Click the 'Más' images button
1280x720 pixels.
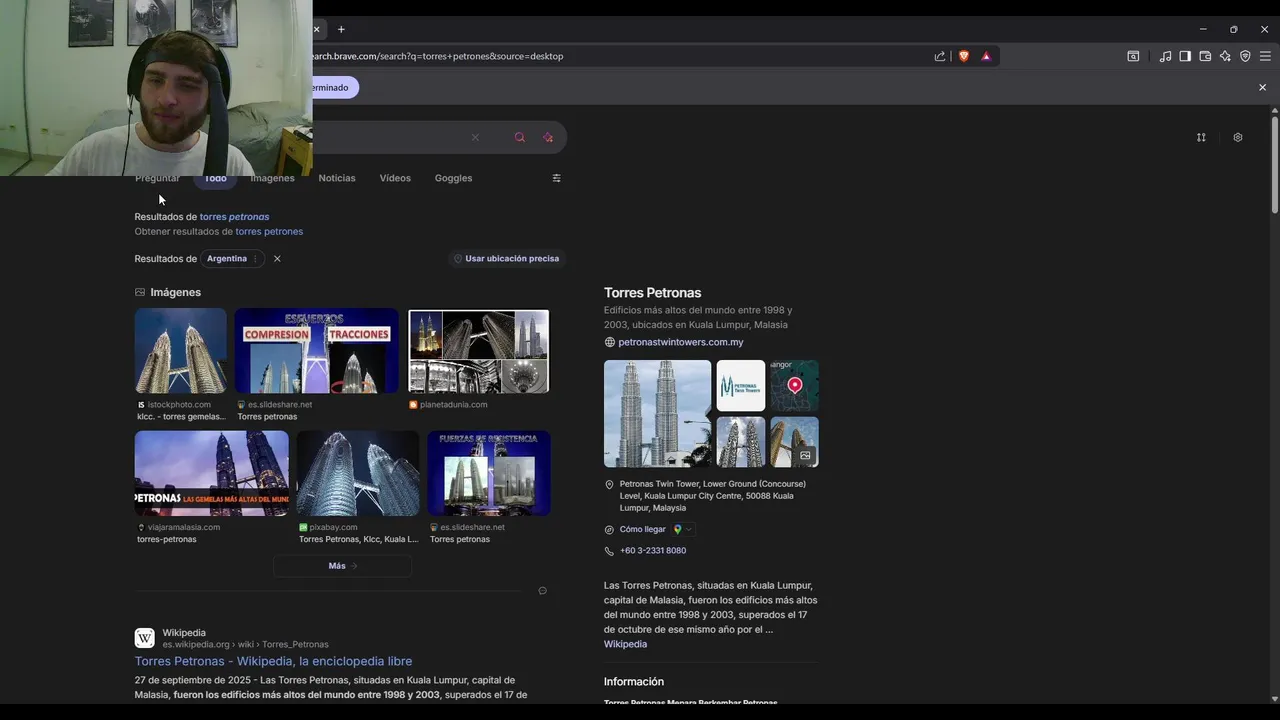pos(342,566)
